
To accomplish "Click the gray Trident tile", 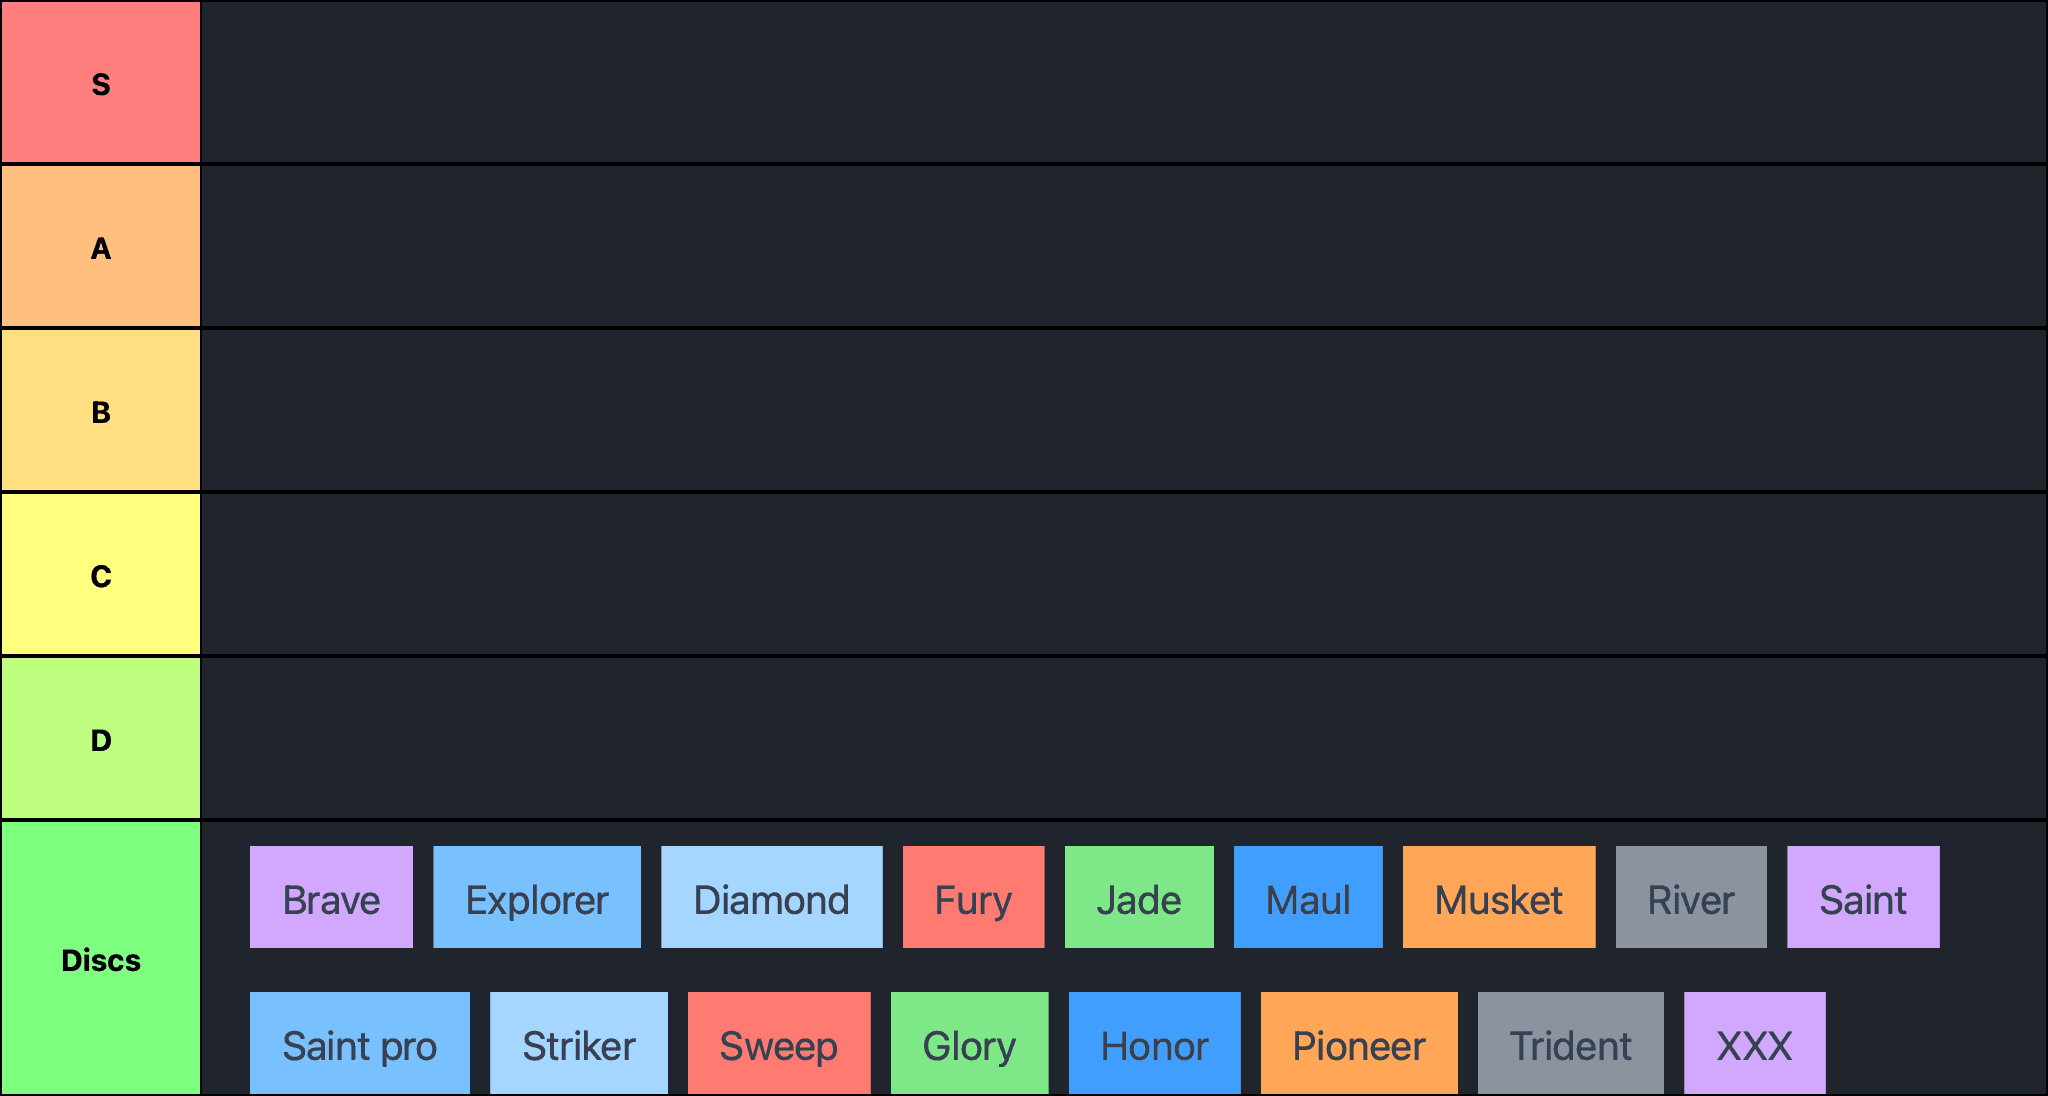I will coord(1571,1043).
